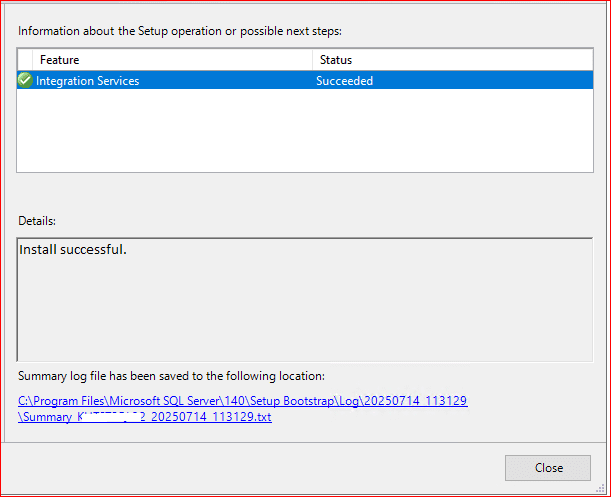611x497 pixels.
Task: Click the "Summary log file has been saved" label
Action: (x=171, y=376)
